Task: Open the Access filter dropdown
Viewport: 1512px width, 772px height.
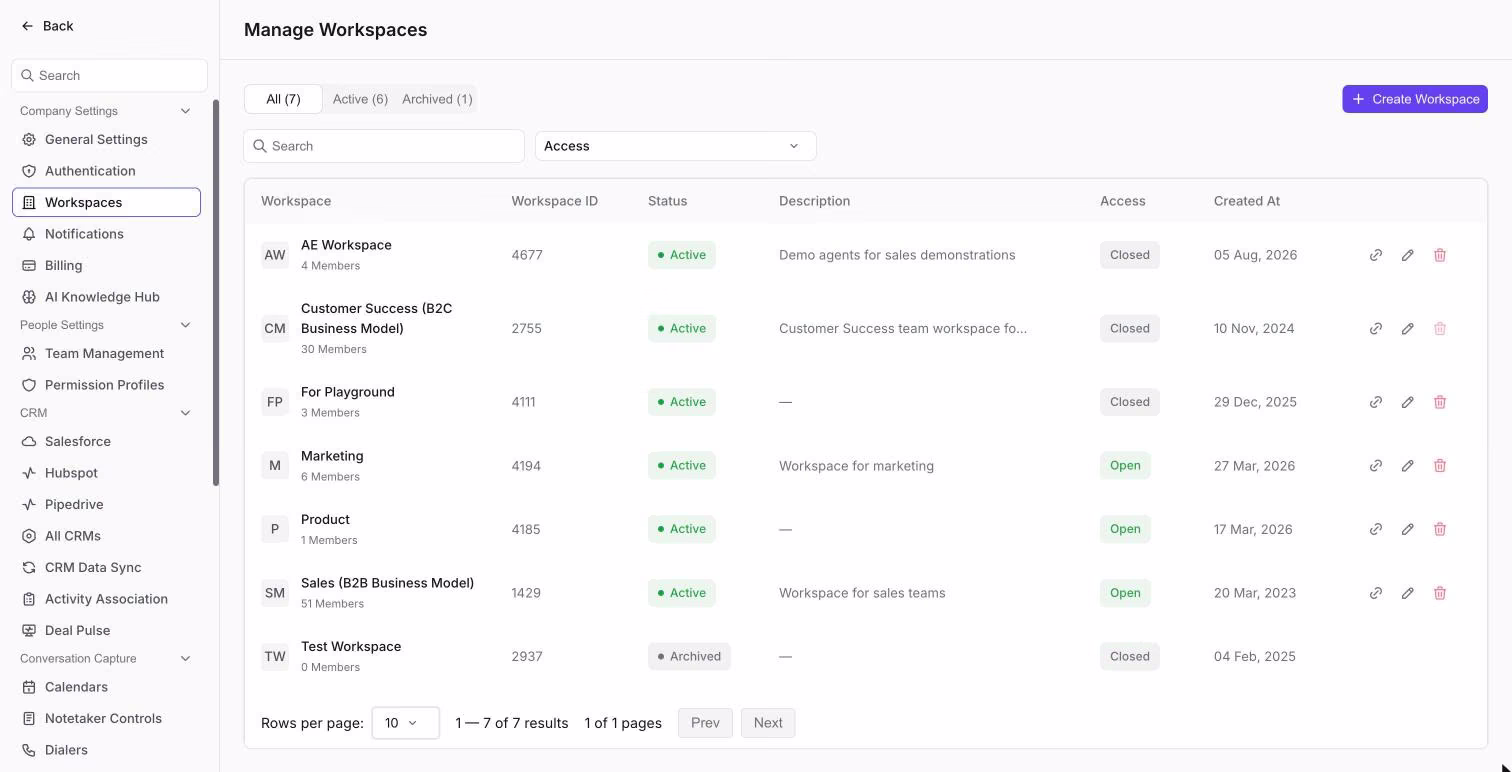Action: (676, 146)
